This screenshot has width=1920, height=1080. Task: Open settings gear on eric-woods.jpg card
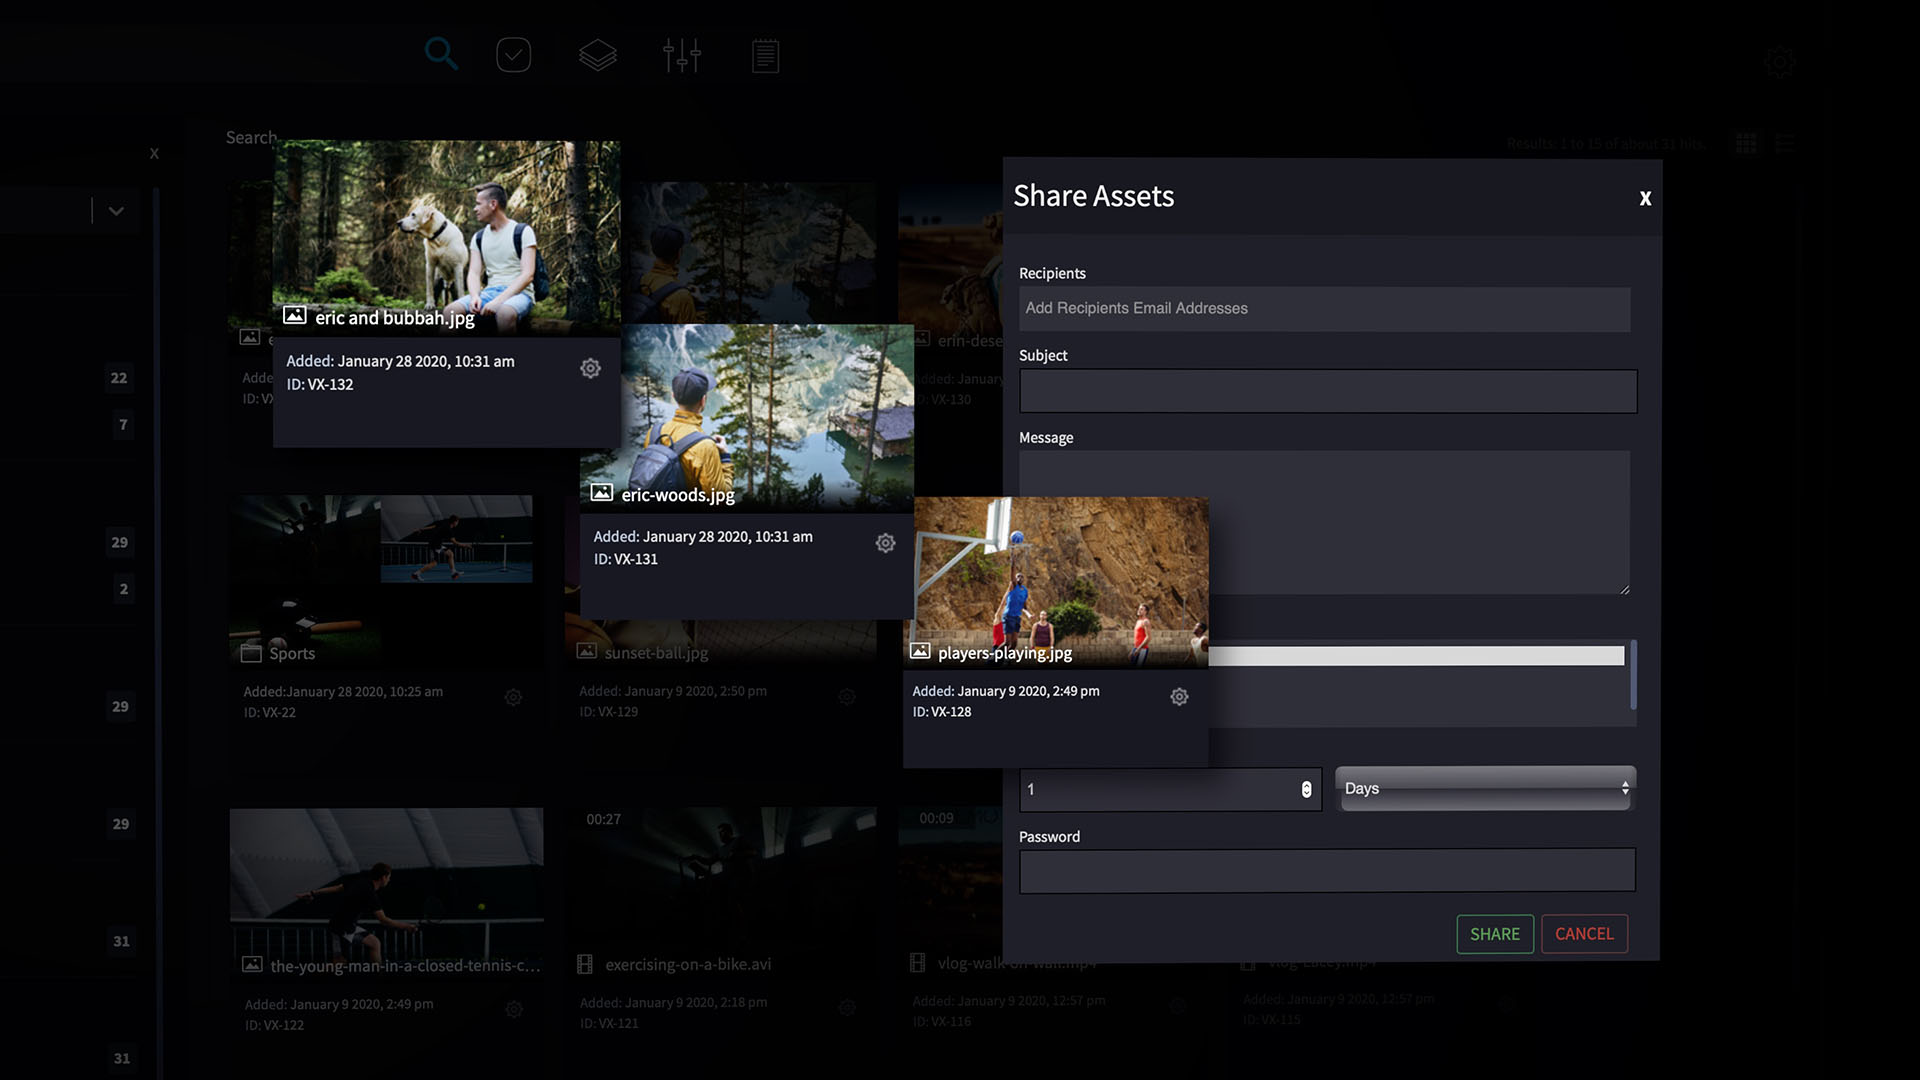tap(885, 543)
